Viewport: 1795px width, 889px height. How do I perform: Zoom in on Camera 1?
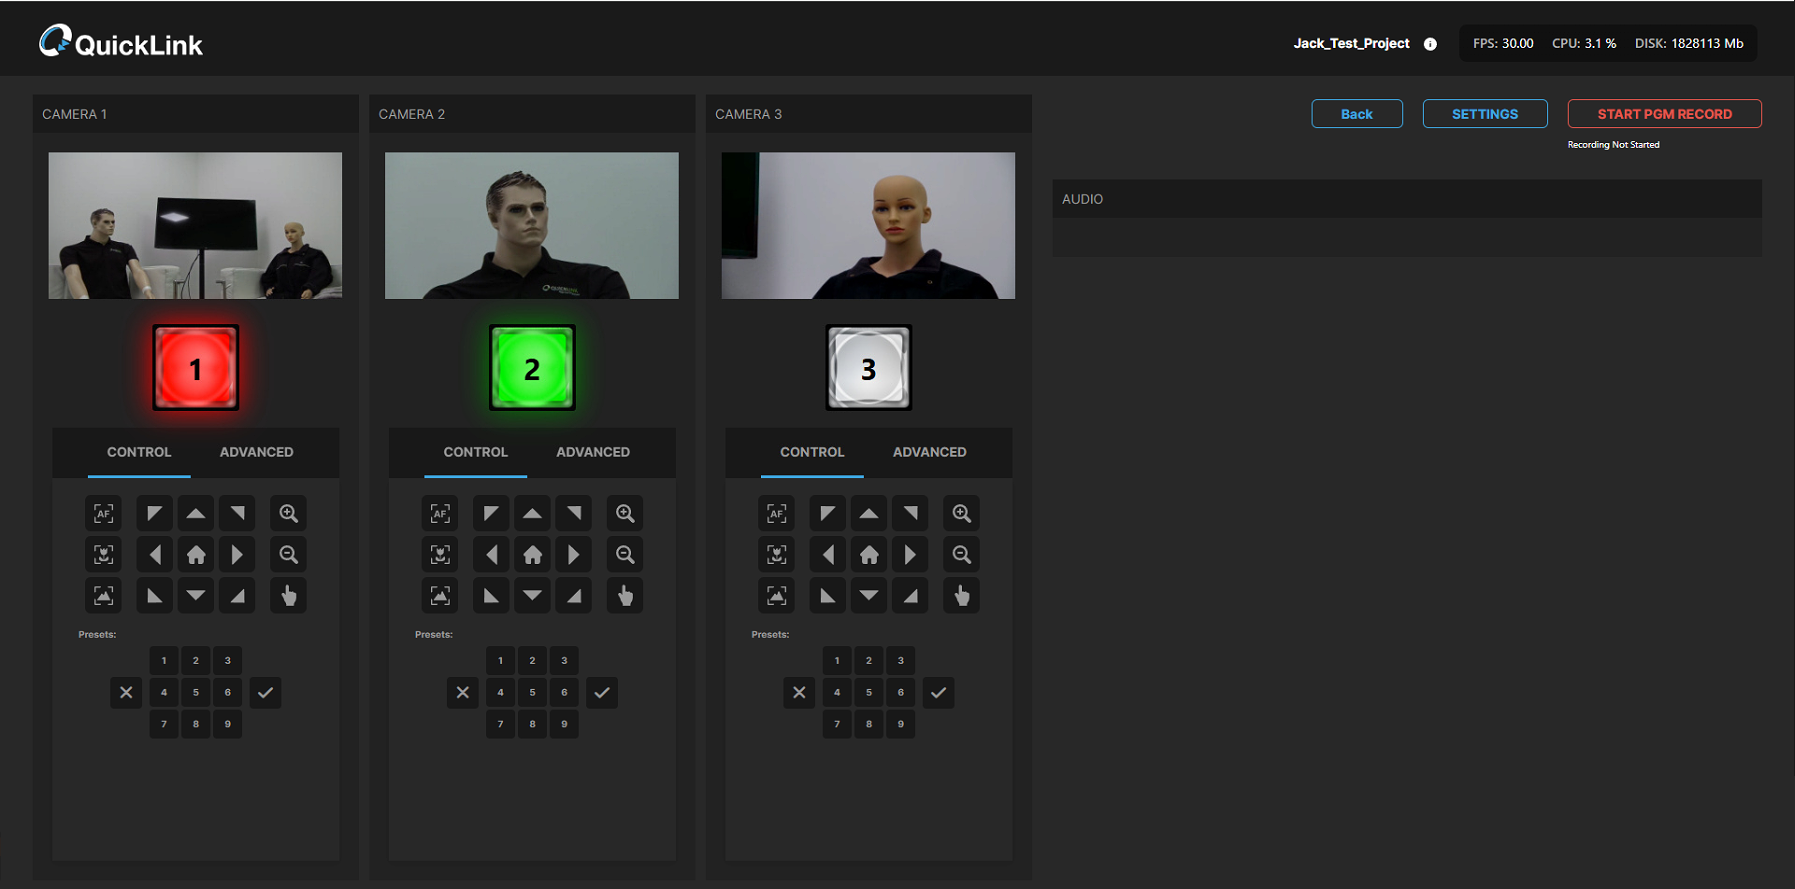pos(288,514)
